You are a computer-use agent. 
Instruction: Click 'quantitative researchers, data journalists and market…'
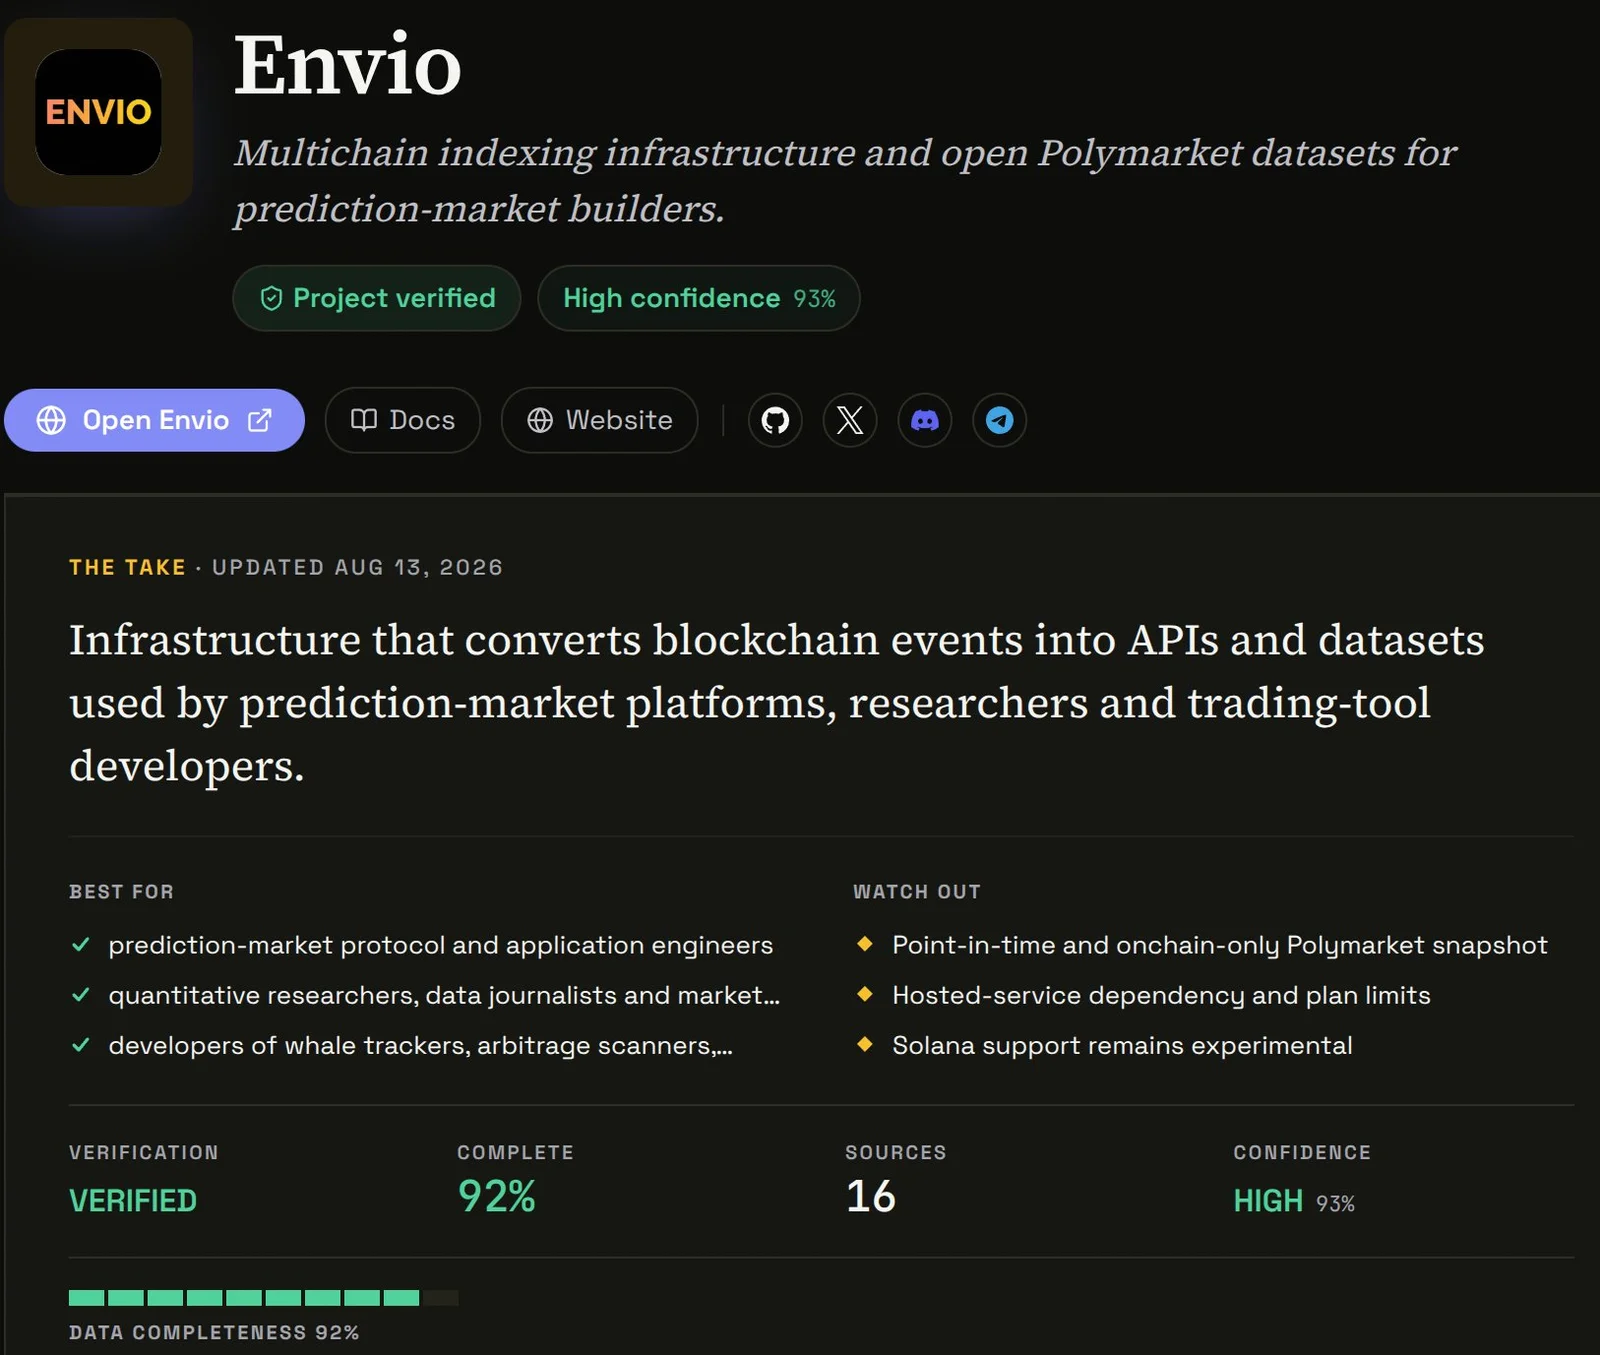pos(444,995)
